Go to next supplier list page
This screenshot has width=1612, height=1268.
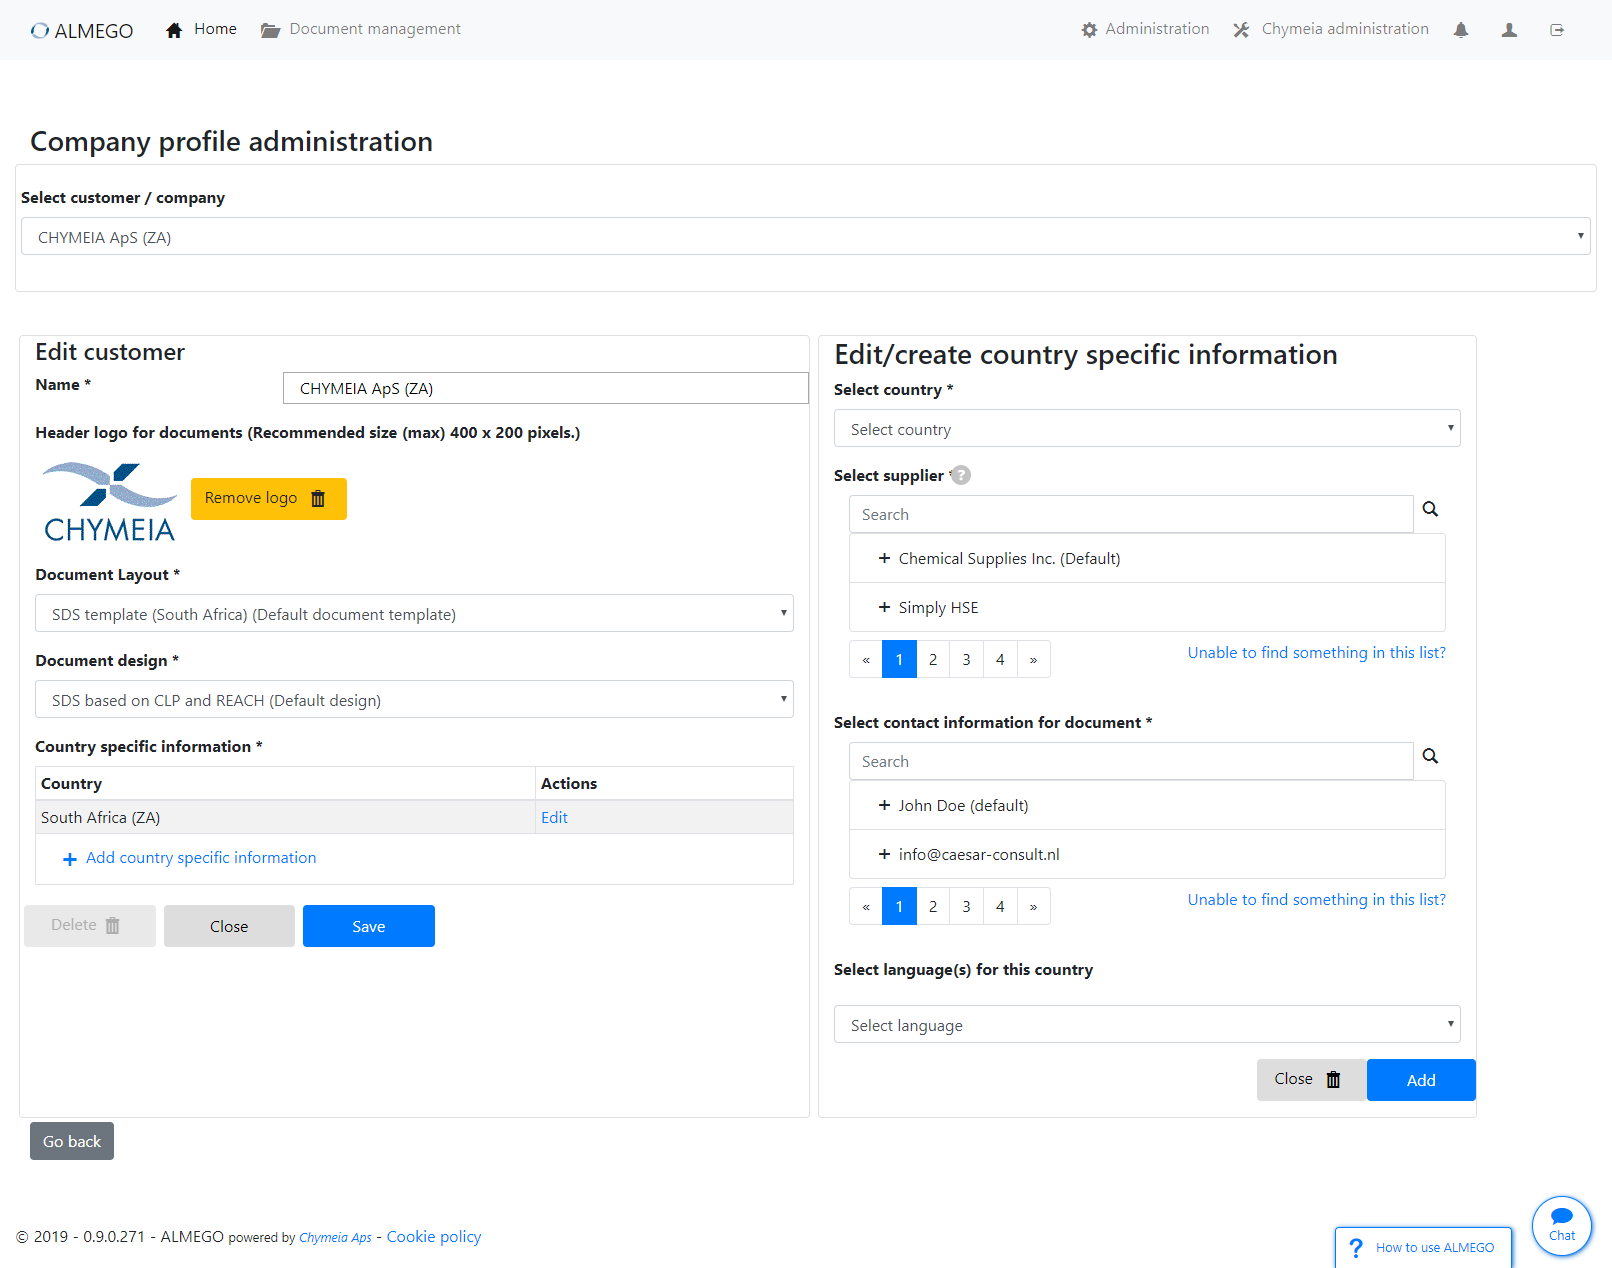tap(1034, 659)
